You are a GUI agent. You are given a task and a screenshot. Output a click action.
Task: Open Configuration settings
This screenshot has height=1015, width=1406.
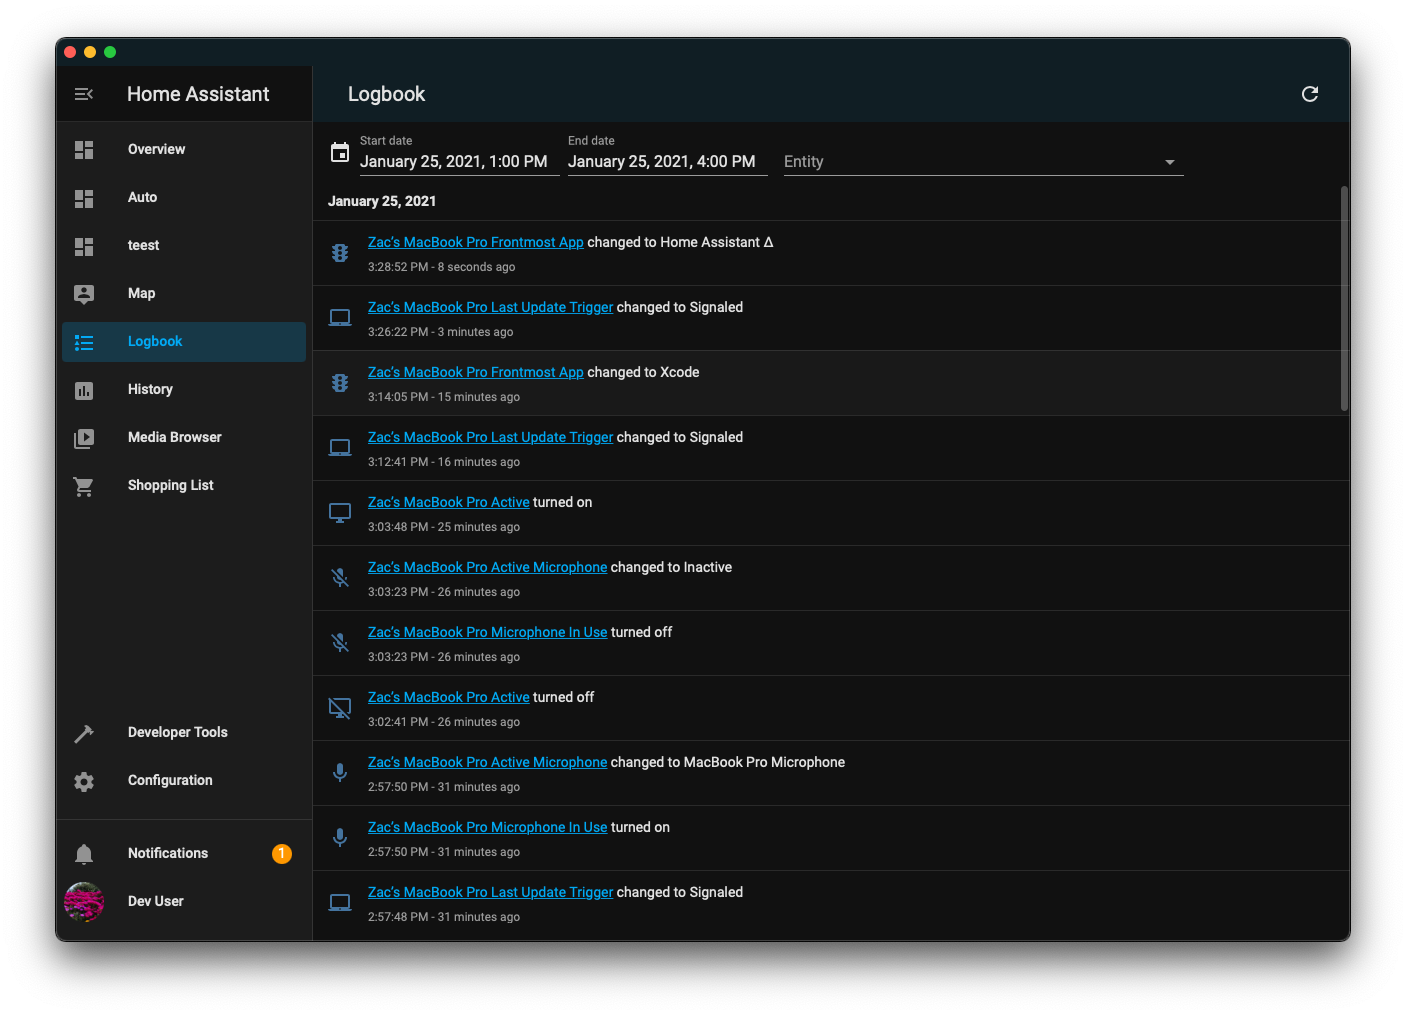pyautogui.click(x=184, y=781)
